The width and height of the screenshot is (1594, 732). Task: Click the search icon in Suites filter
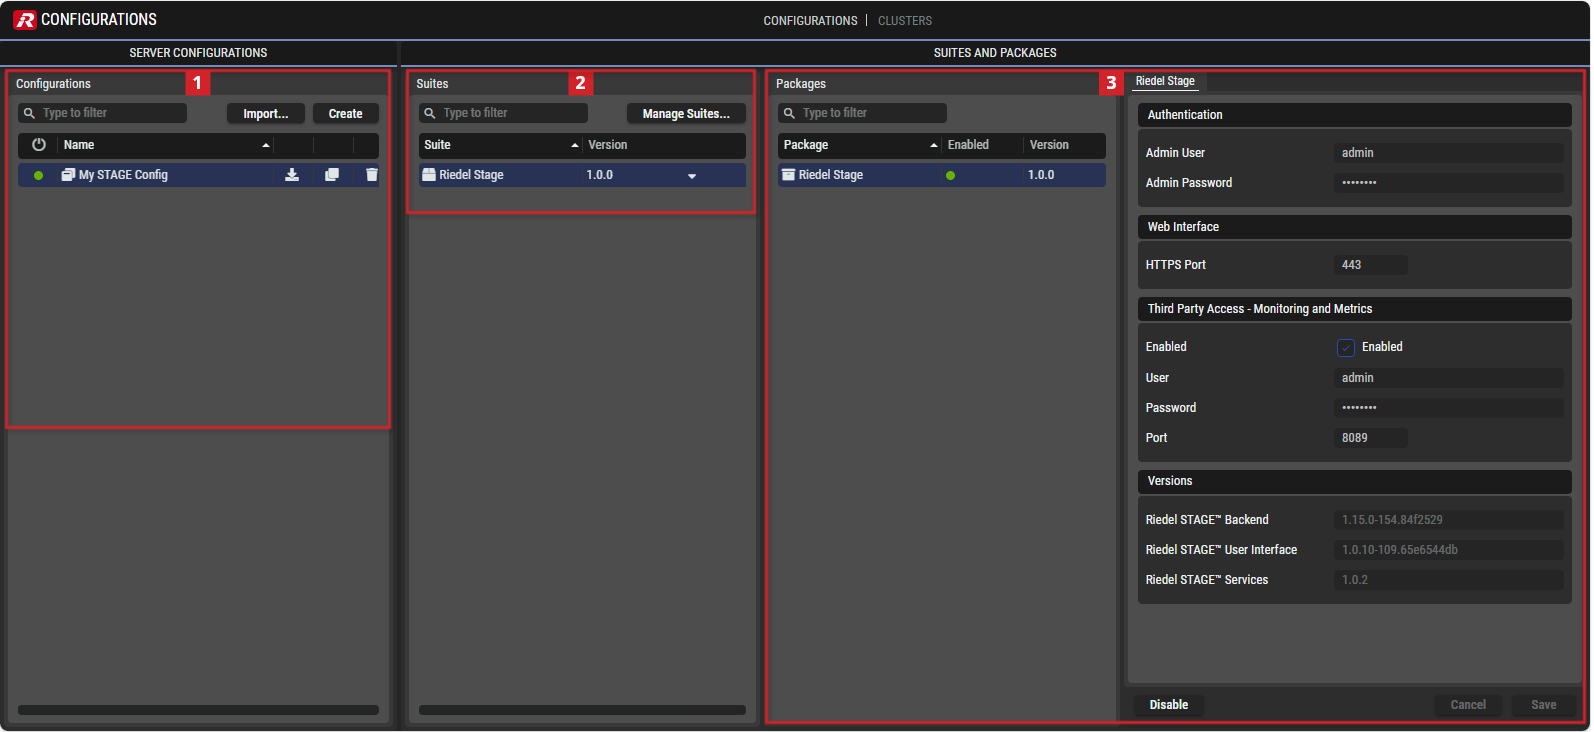[430, 114]
